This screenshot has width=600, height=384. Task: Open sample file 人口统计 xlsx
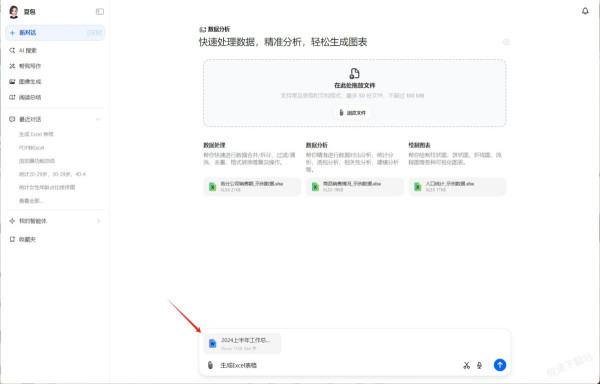[457, 186]
